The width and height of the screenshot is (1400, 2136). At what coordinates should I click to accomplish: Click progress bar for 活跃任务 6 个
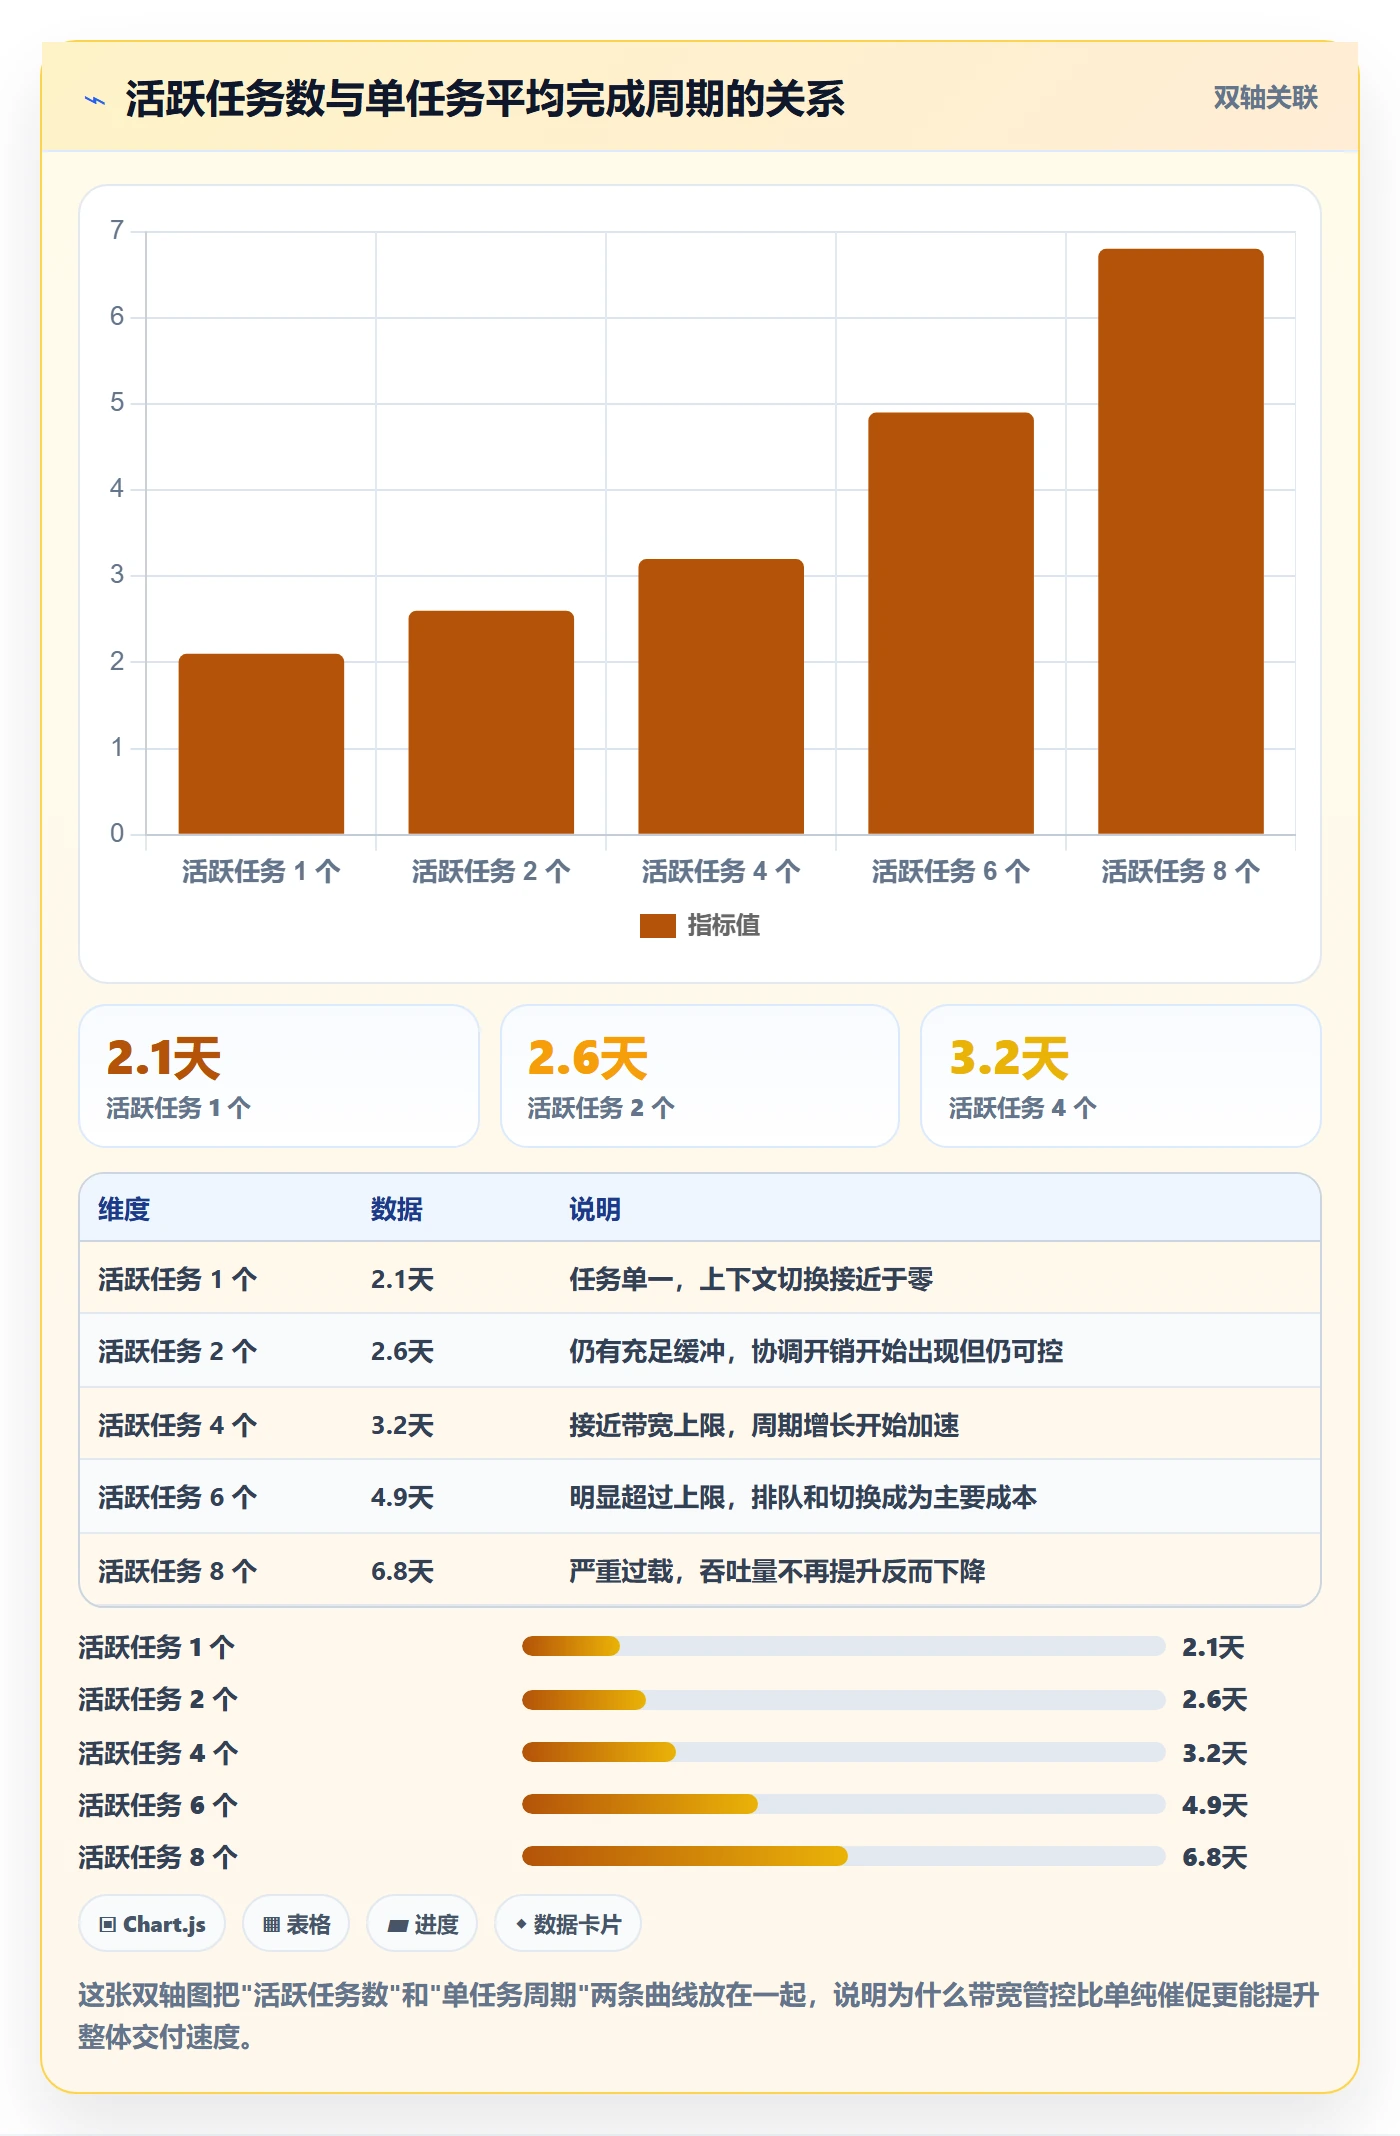(843, 1804)
